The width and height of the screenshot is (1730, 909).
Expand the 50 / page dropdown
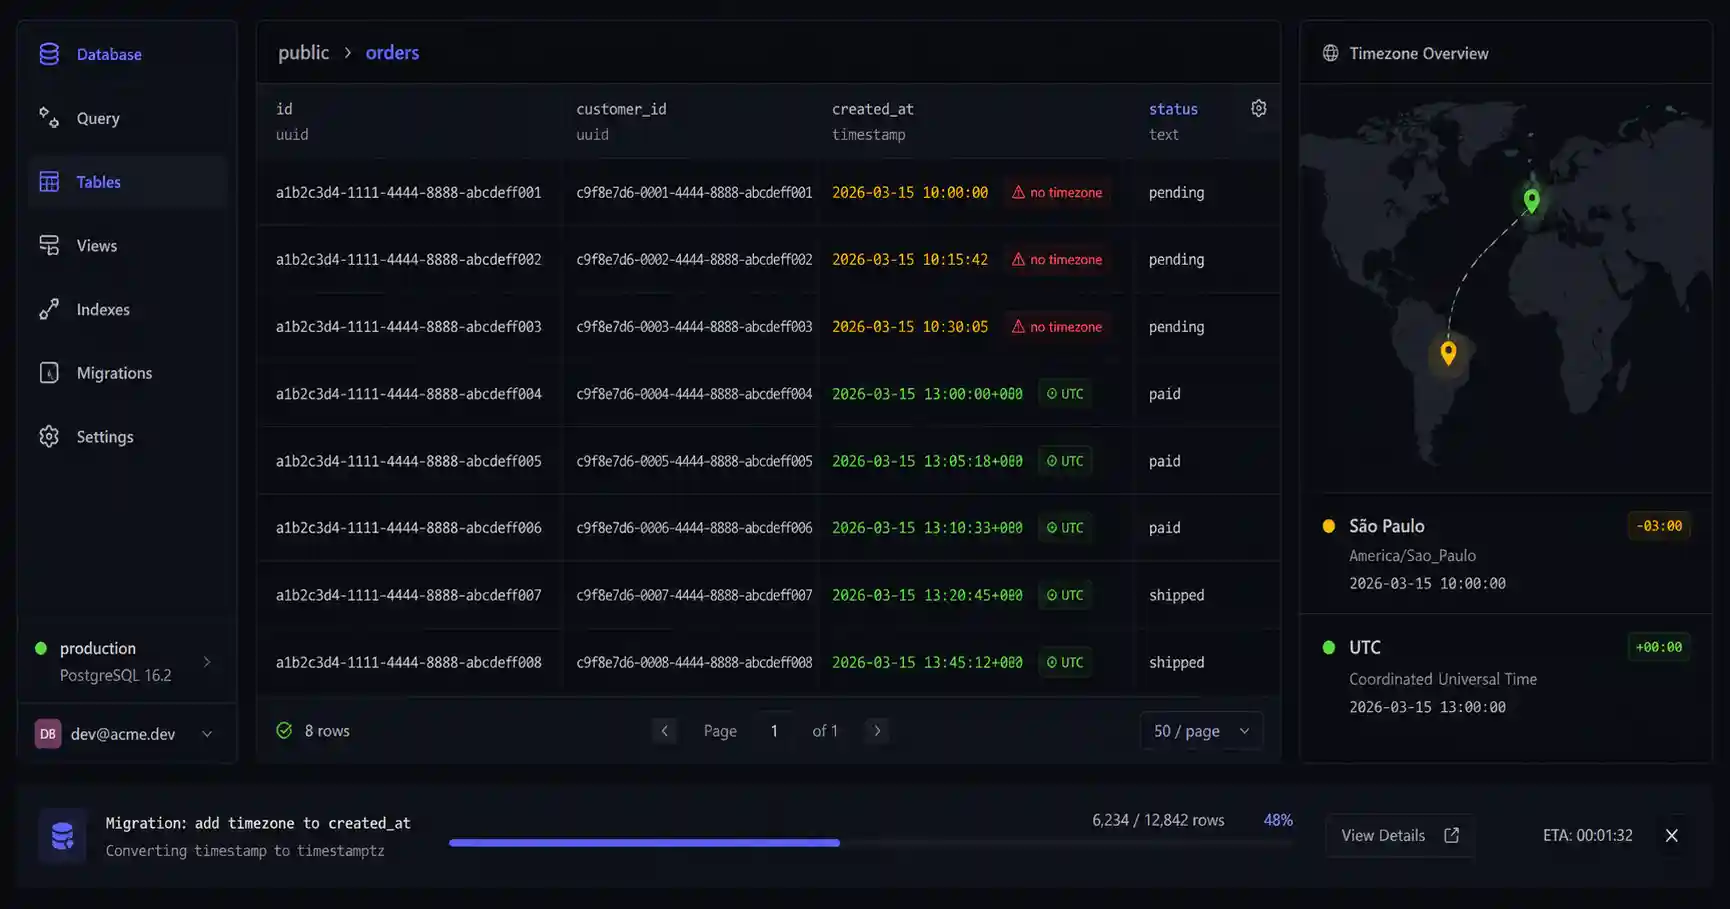pyautogui.click(x=1201, y=731)
